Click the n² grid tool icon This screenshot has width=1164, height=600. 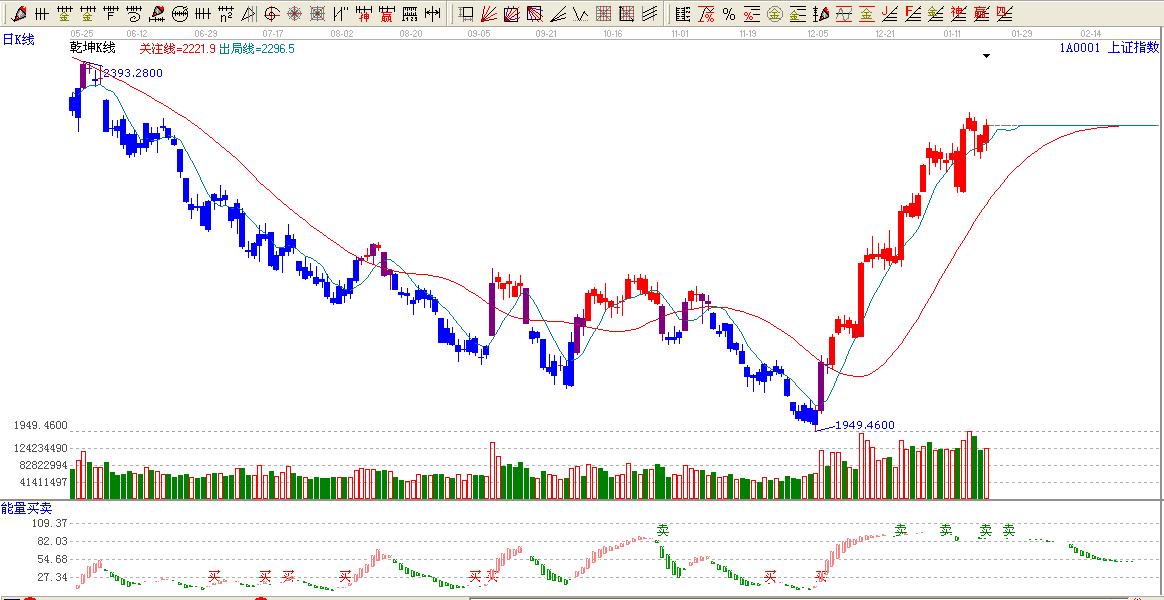[x=226, y=14]
